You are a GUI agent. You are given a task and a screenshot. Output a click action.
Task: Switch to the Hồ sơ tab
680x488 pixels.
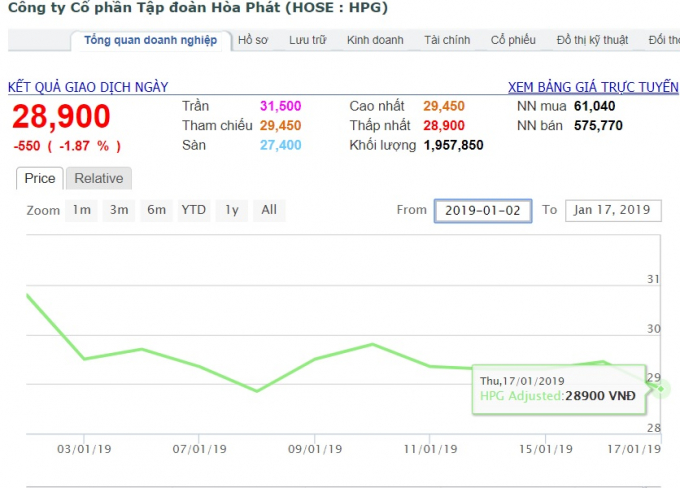click(x=253, y=40)
